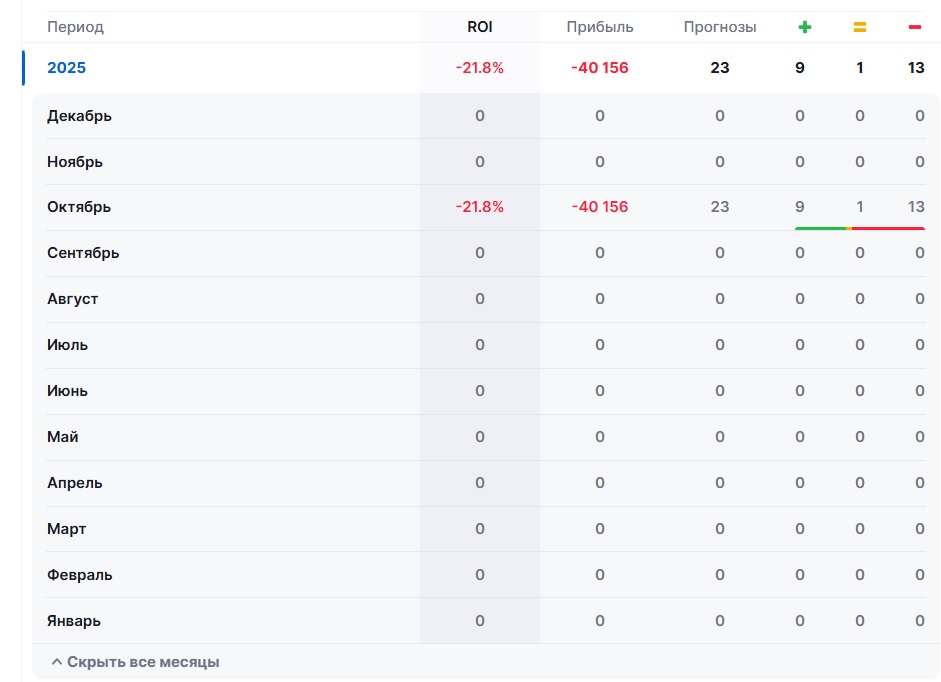Open the Декабрь month row
941x682 pixels.
[79, 116]
